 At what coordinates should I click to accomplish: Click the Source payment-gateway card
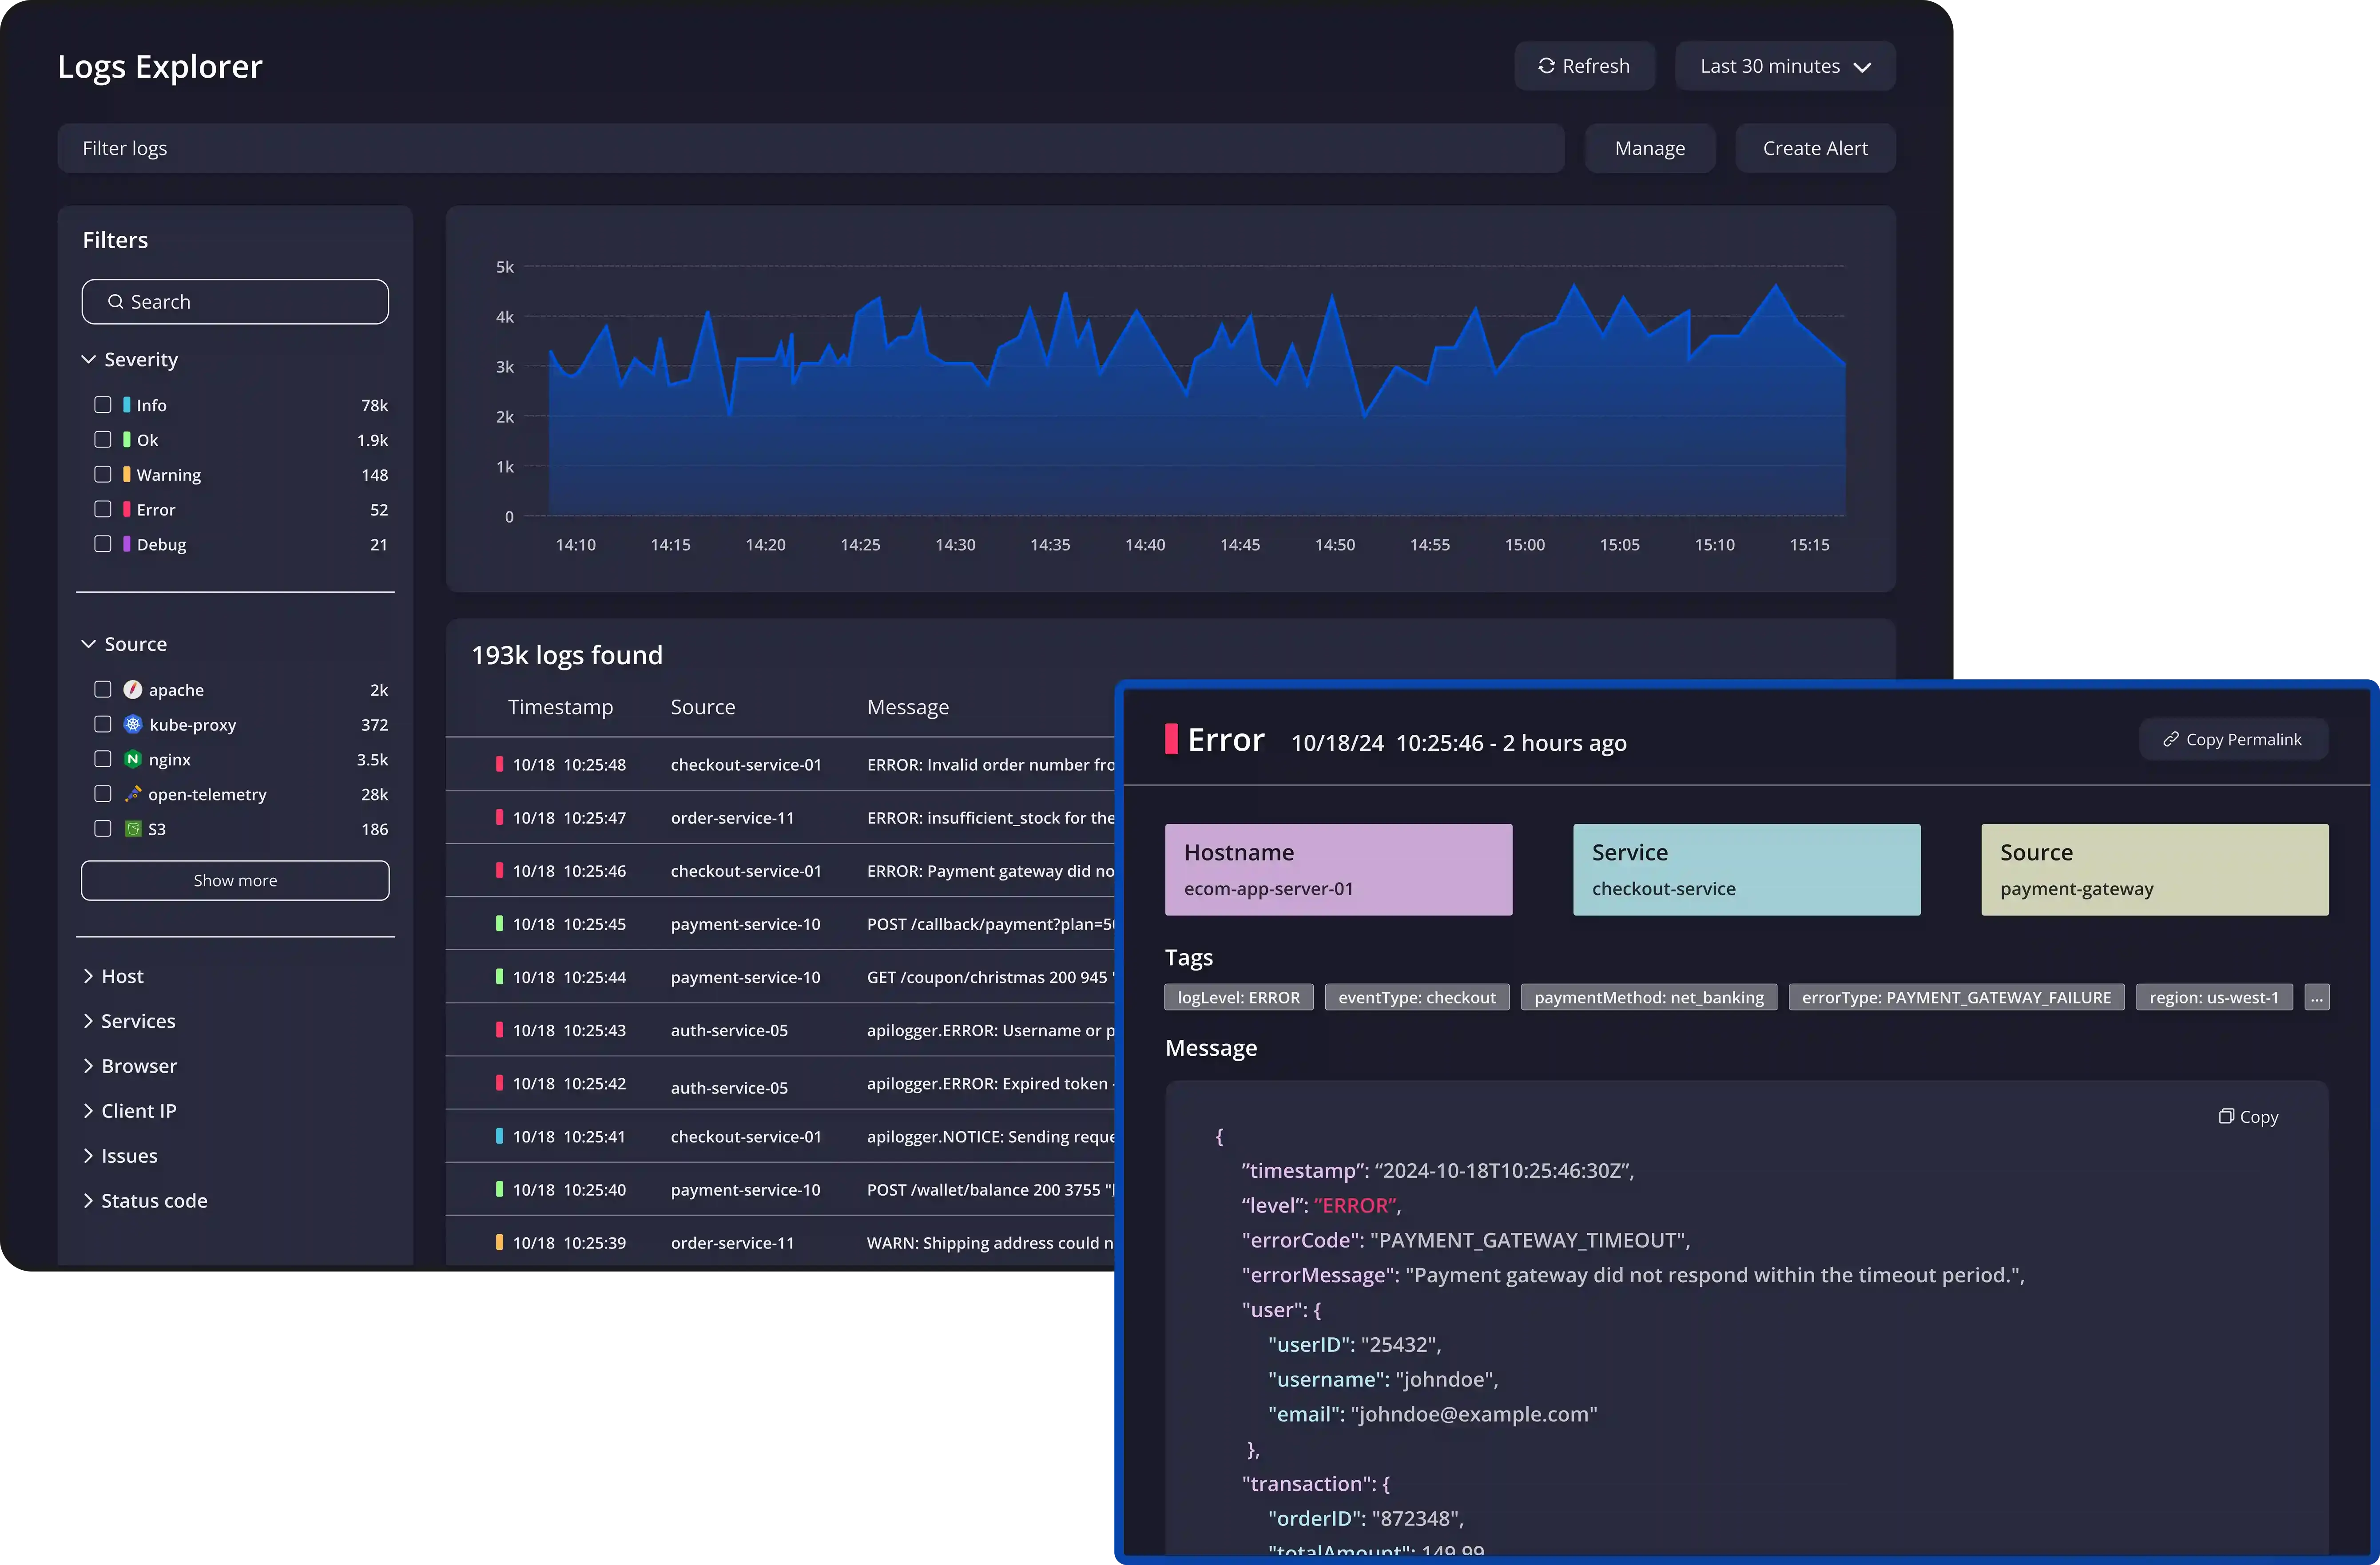click(x=2154, y=870)
